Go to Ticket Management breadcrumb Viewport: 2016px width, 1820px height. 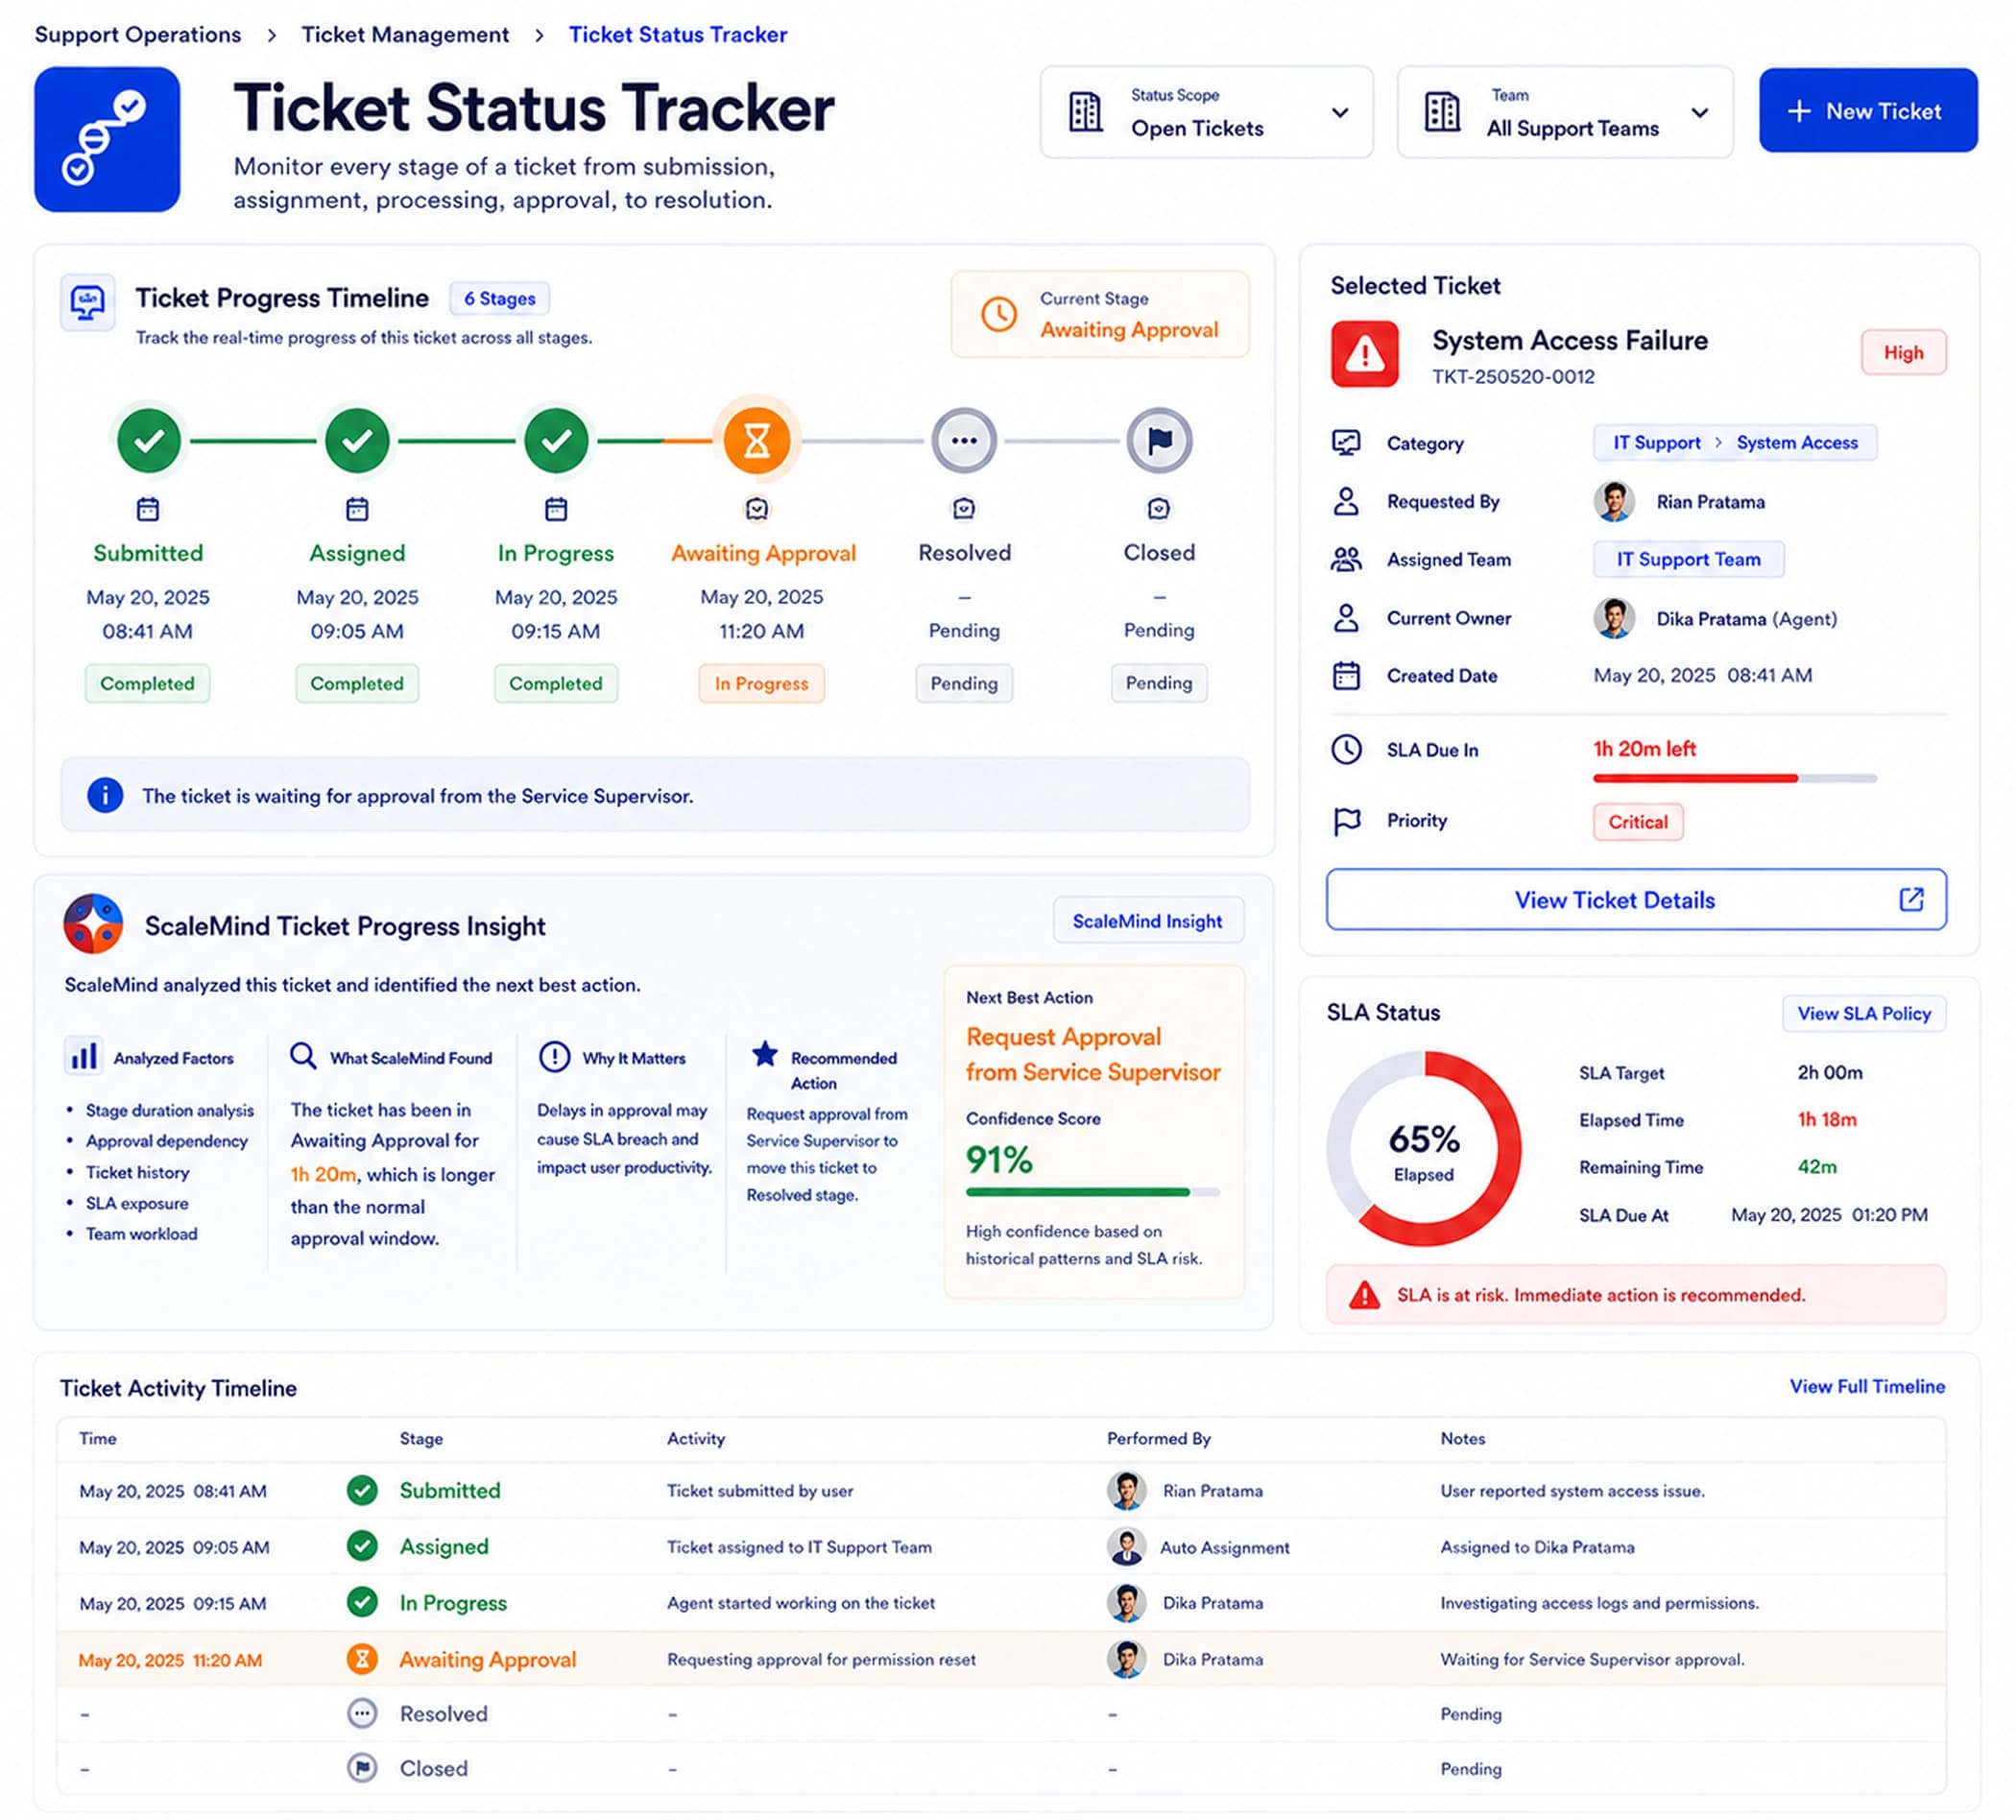pyautogui.click(x=405, y=34)
